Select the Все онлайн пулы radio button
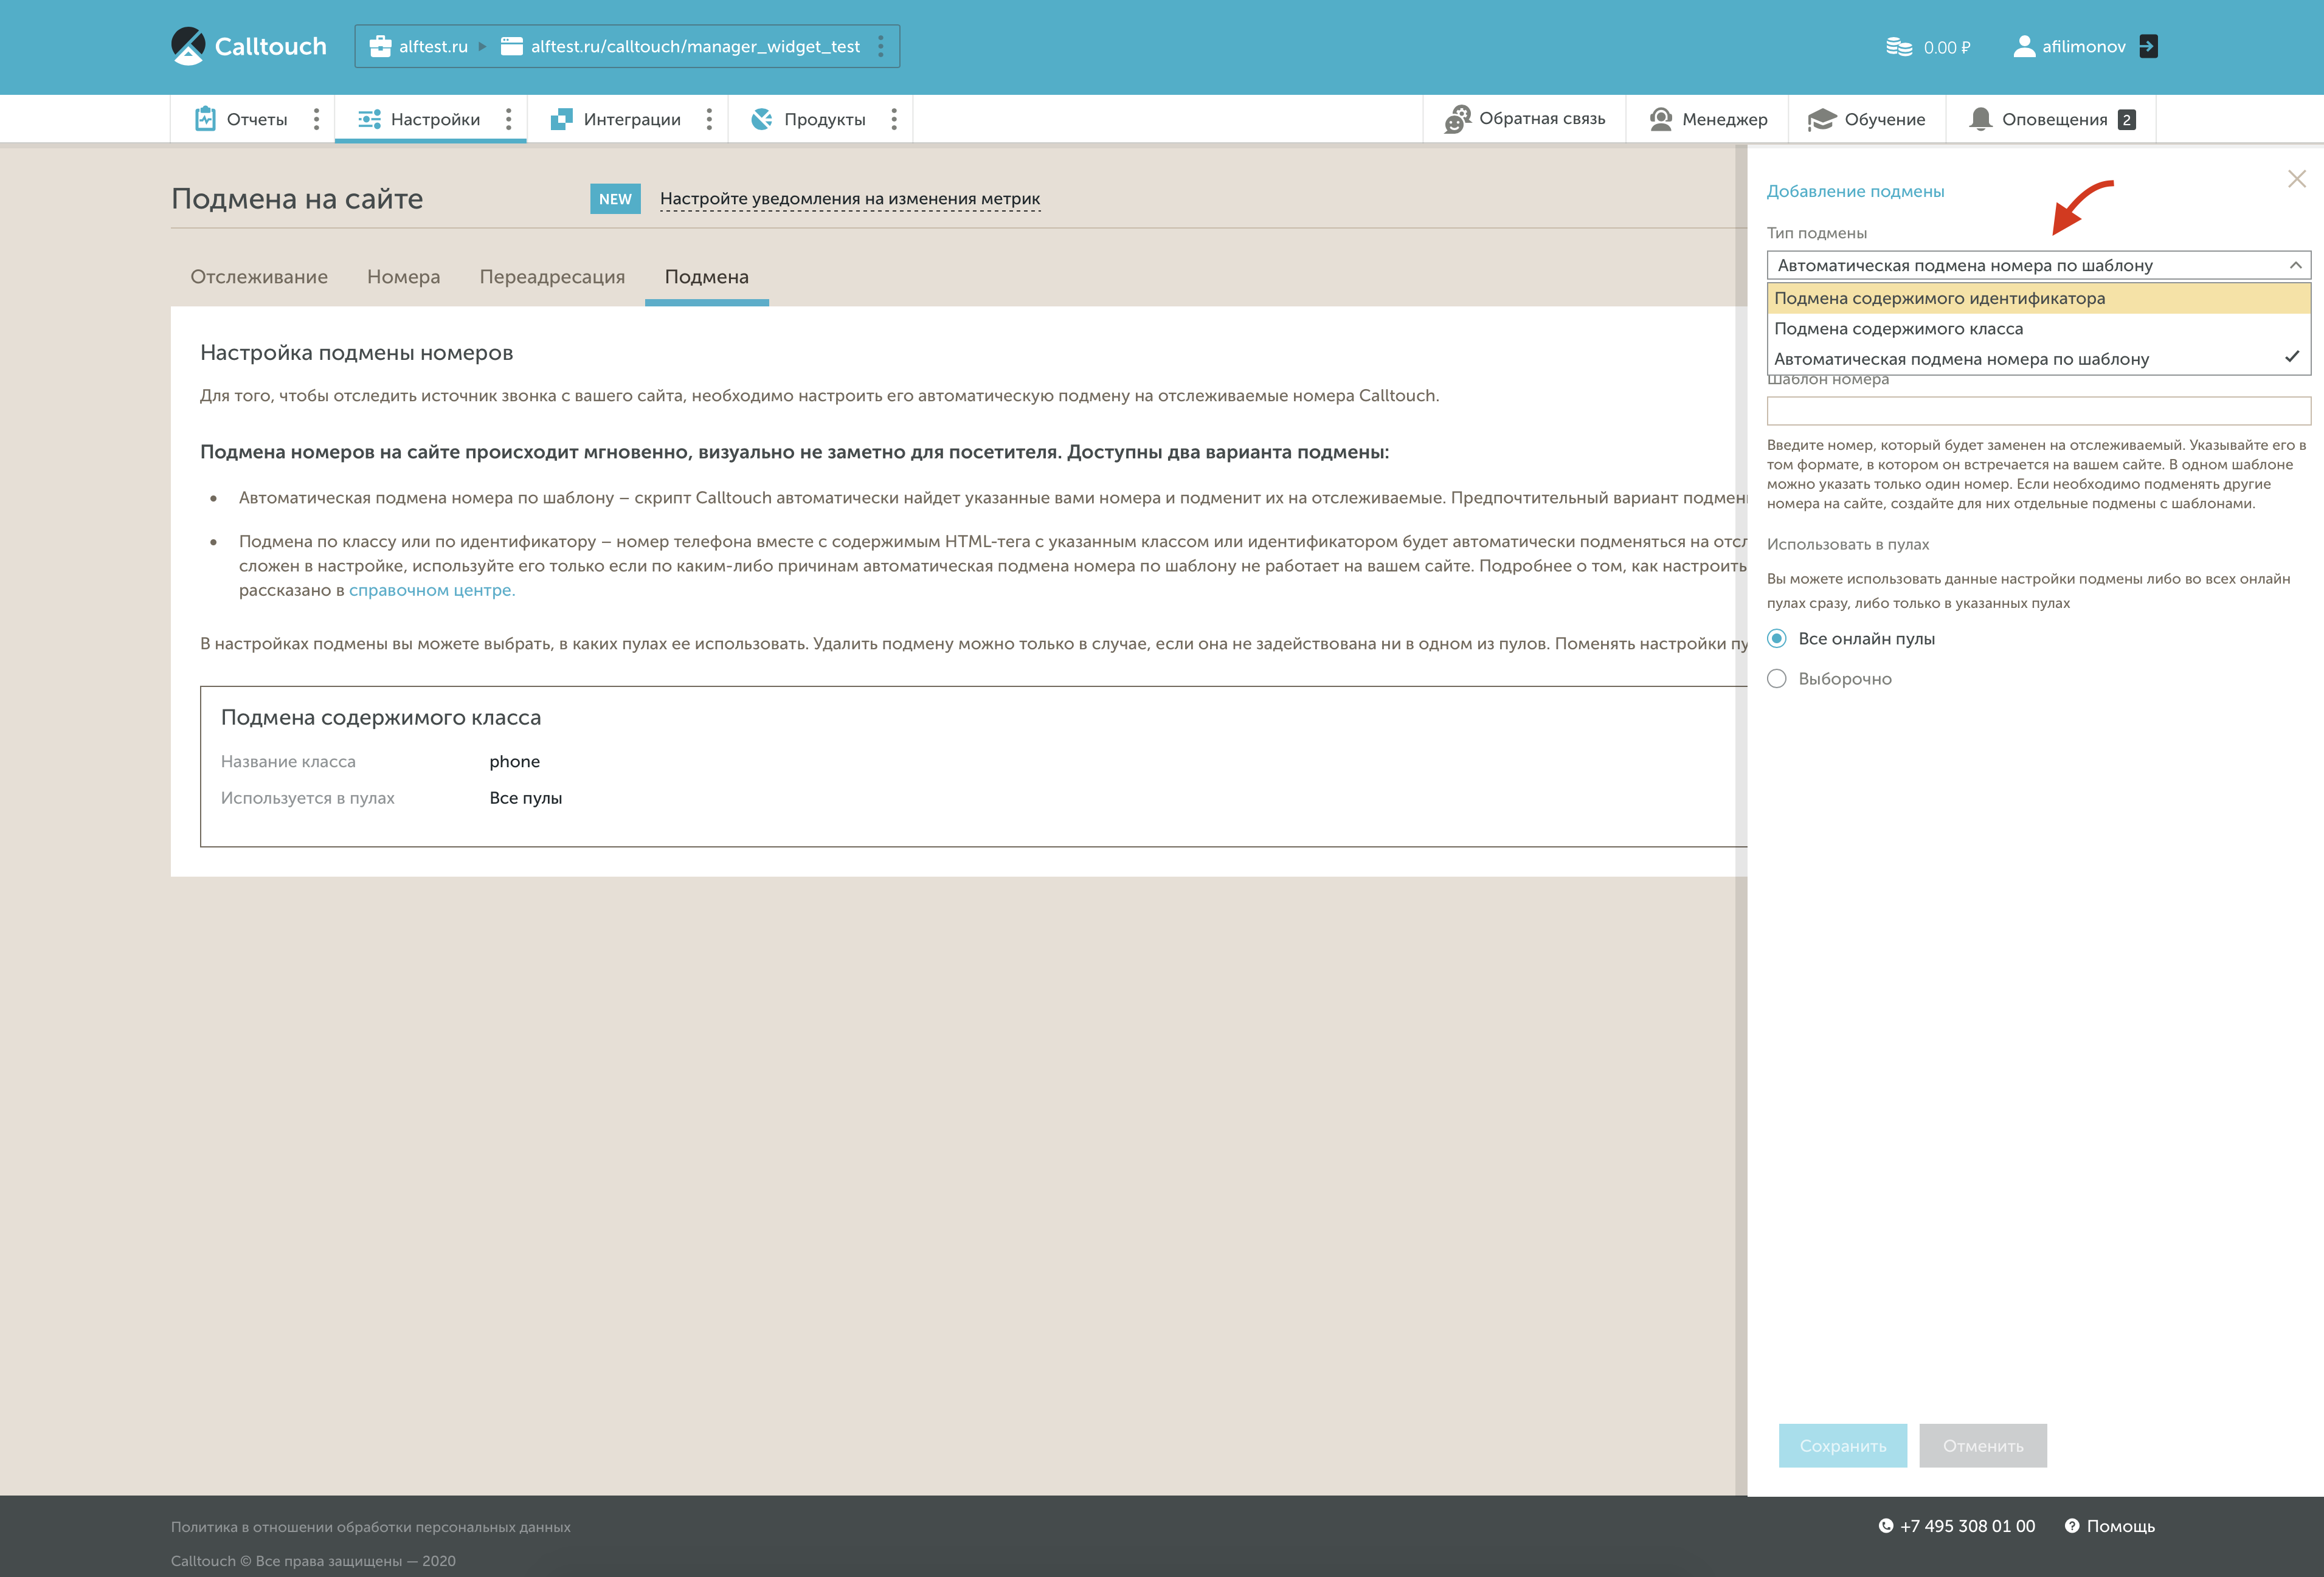 click(x=1776, y=638)
